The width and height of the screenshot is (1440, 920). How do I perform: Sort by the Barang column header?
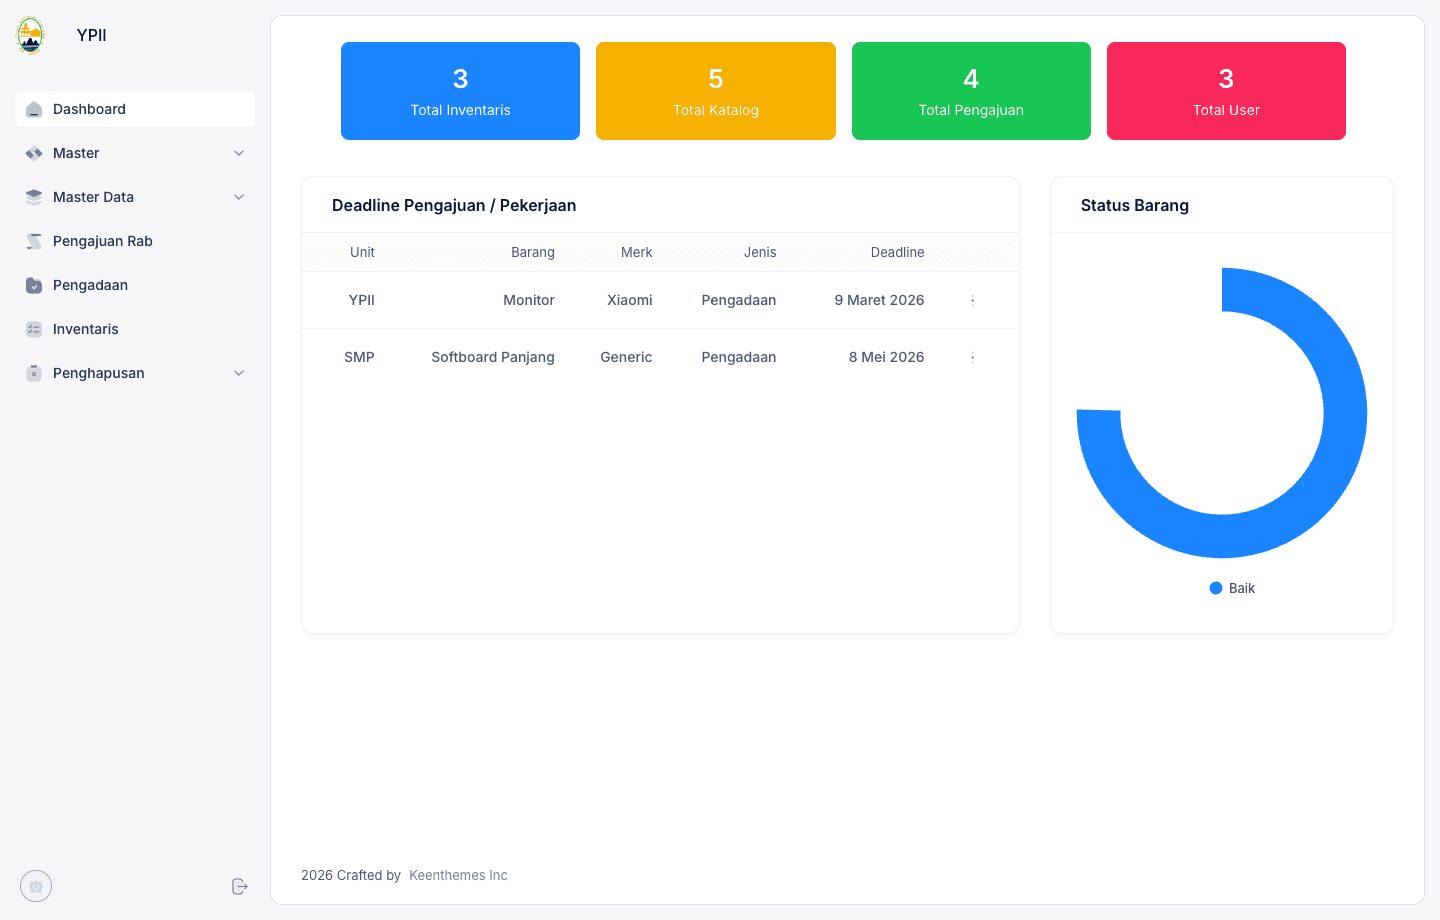point(533,252)
